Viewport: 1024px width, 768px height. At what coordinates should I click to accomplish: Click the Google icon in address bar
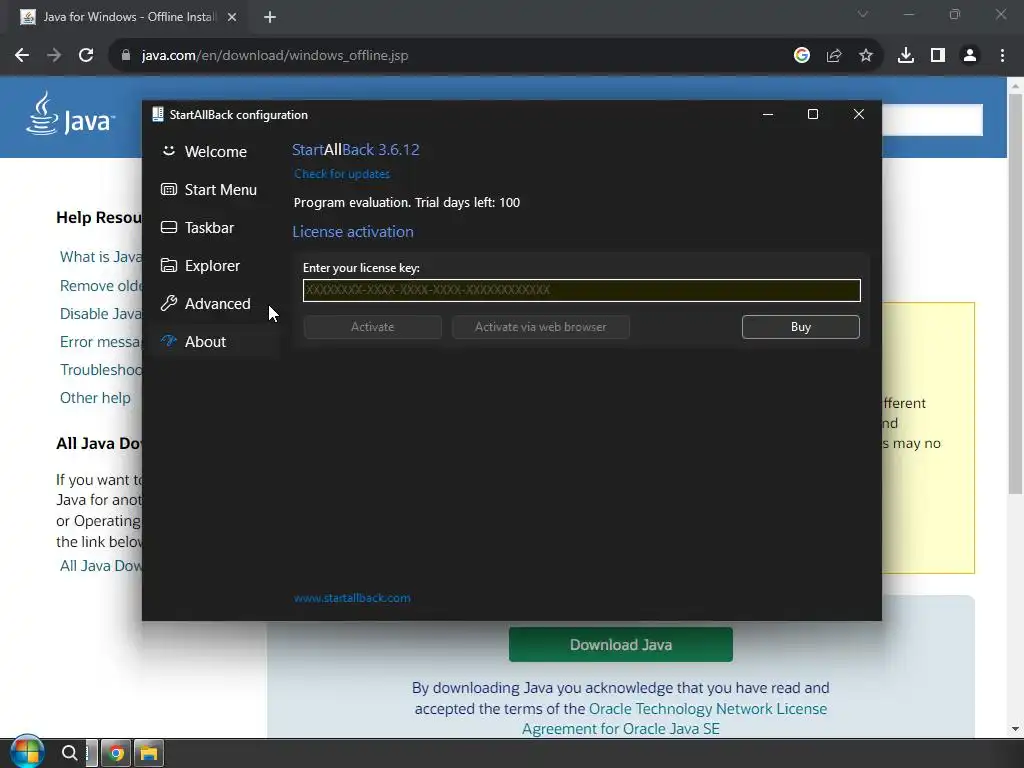coord(802,56)
